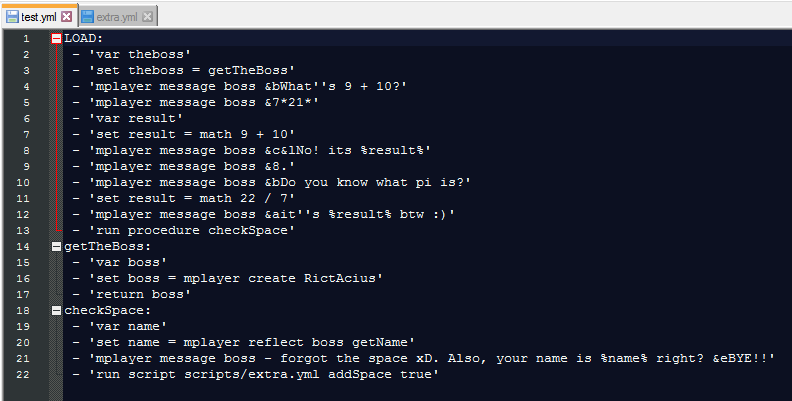Image resolution: width=792 pixels, height=401 pixels.
Task: Collapse the LOAD block fold marker
Action: 57,38
